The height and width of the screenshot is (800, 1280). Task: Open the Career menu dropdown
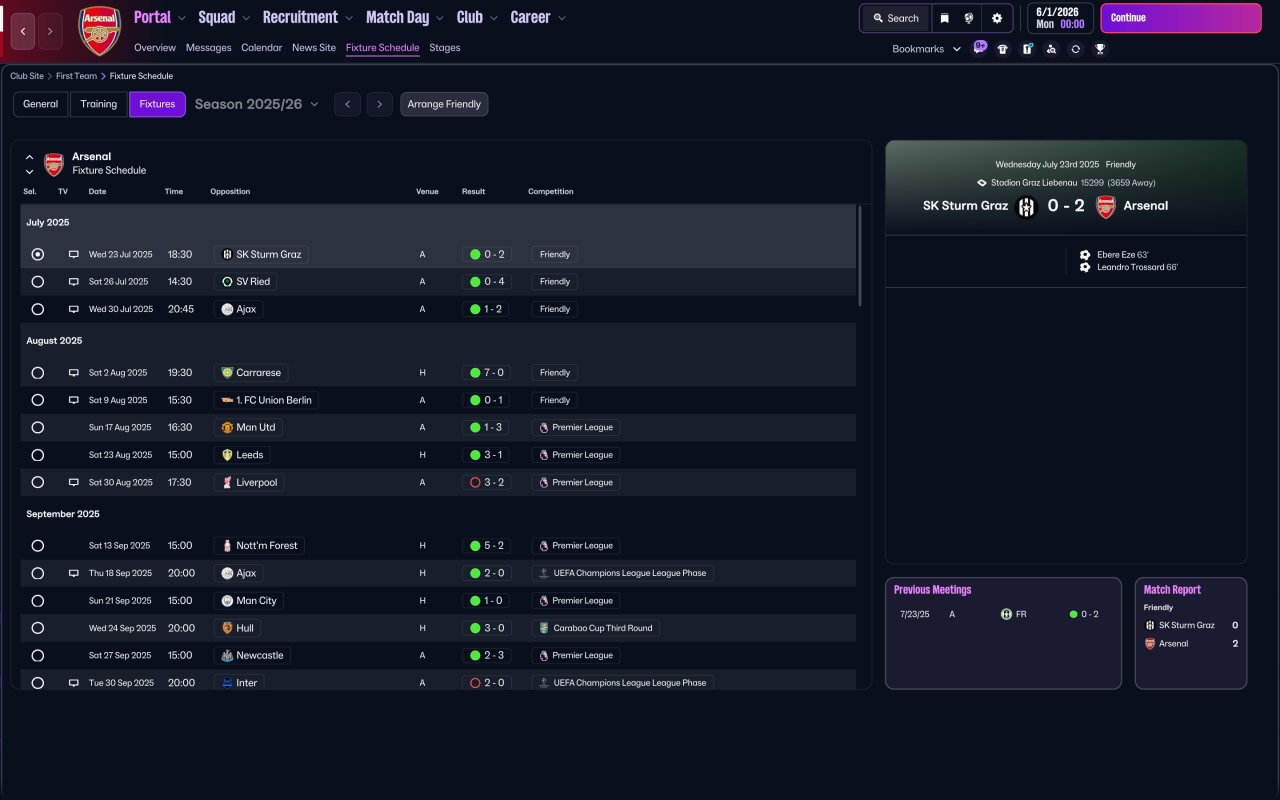(x=538, y=17)
